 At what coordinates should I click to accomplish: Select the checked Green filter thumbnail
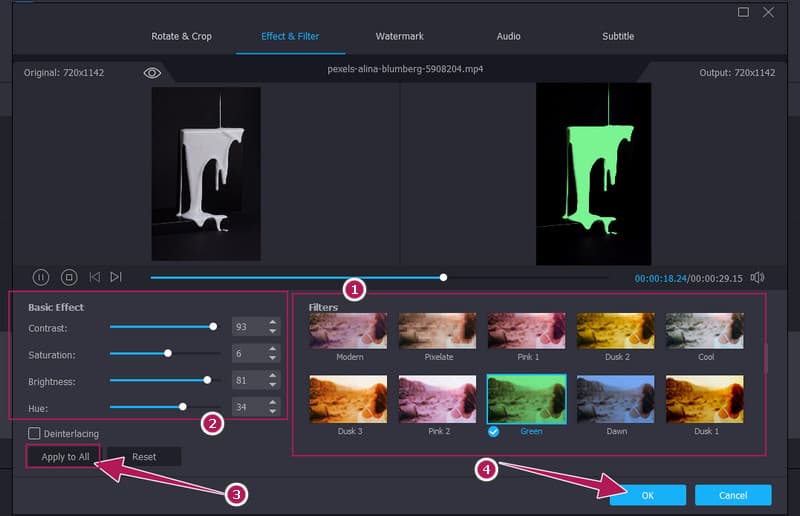click(526, 400)
